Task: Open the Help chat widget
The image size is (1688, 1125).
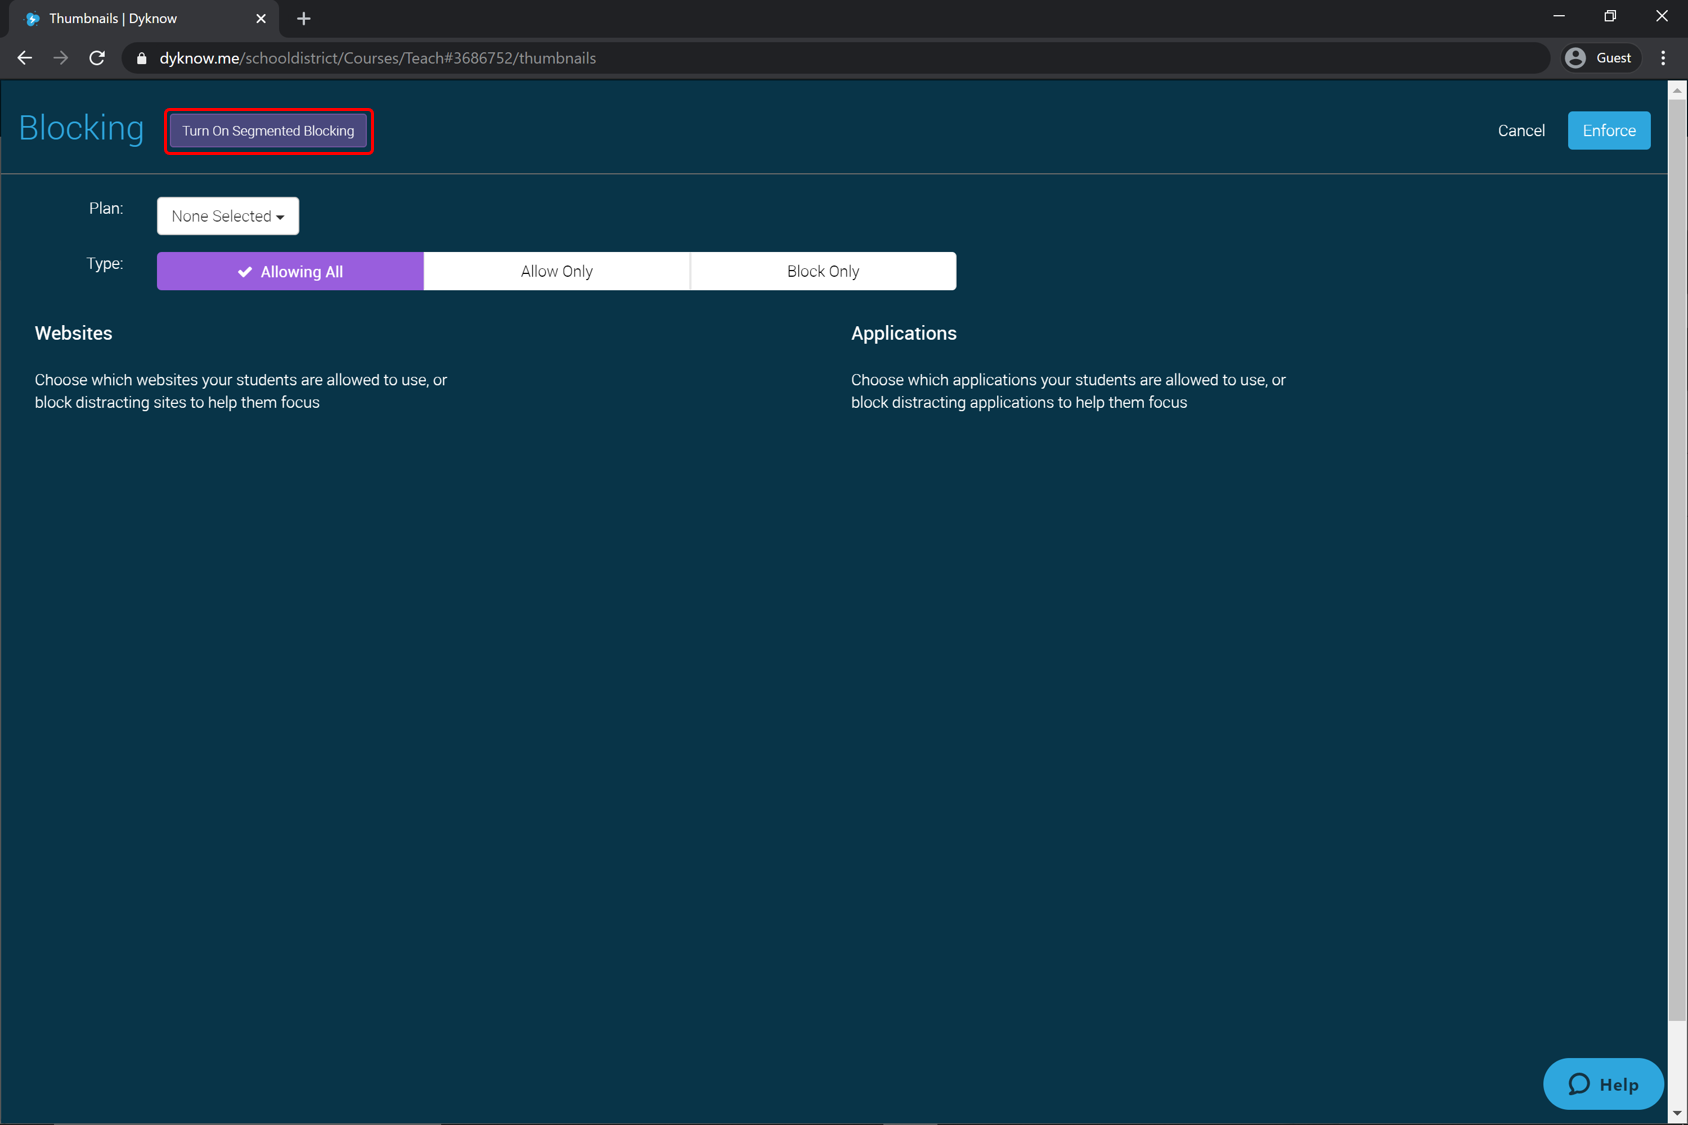Action: tap(1603, 1084)
